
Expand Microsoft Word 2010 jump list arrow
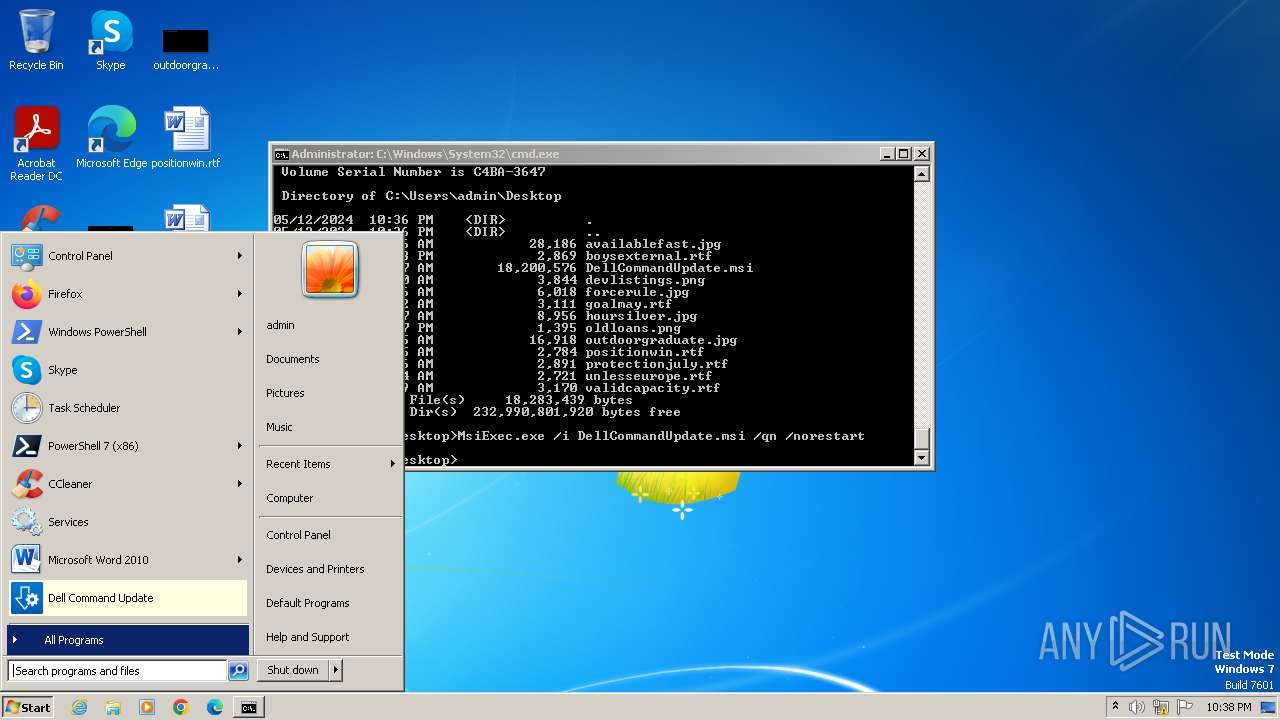[x=240, y=560]
